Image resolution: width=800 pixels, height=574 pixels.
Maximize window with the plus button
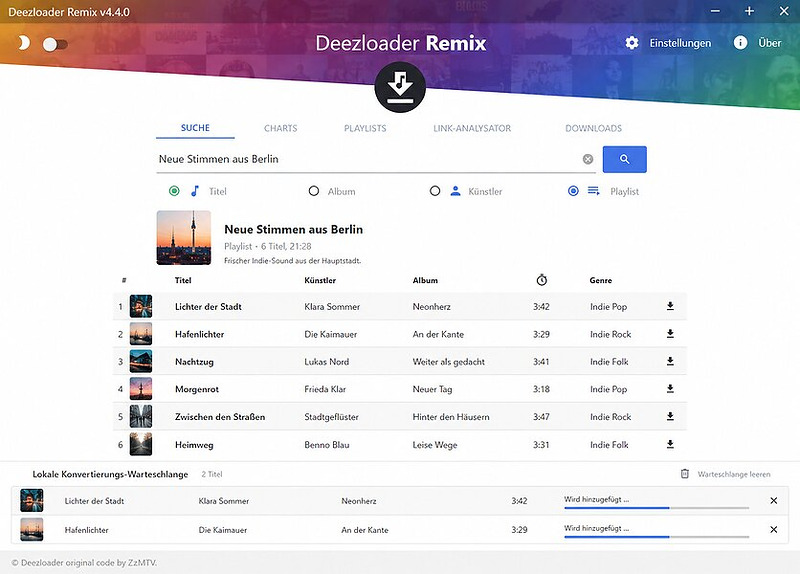pos(749,11)
